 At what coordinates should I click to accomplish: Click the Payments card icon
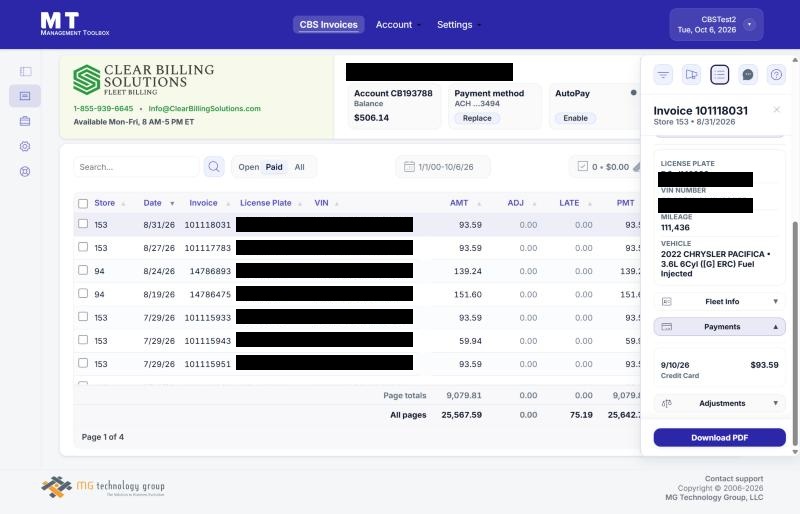666,327
